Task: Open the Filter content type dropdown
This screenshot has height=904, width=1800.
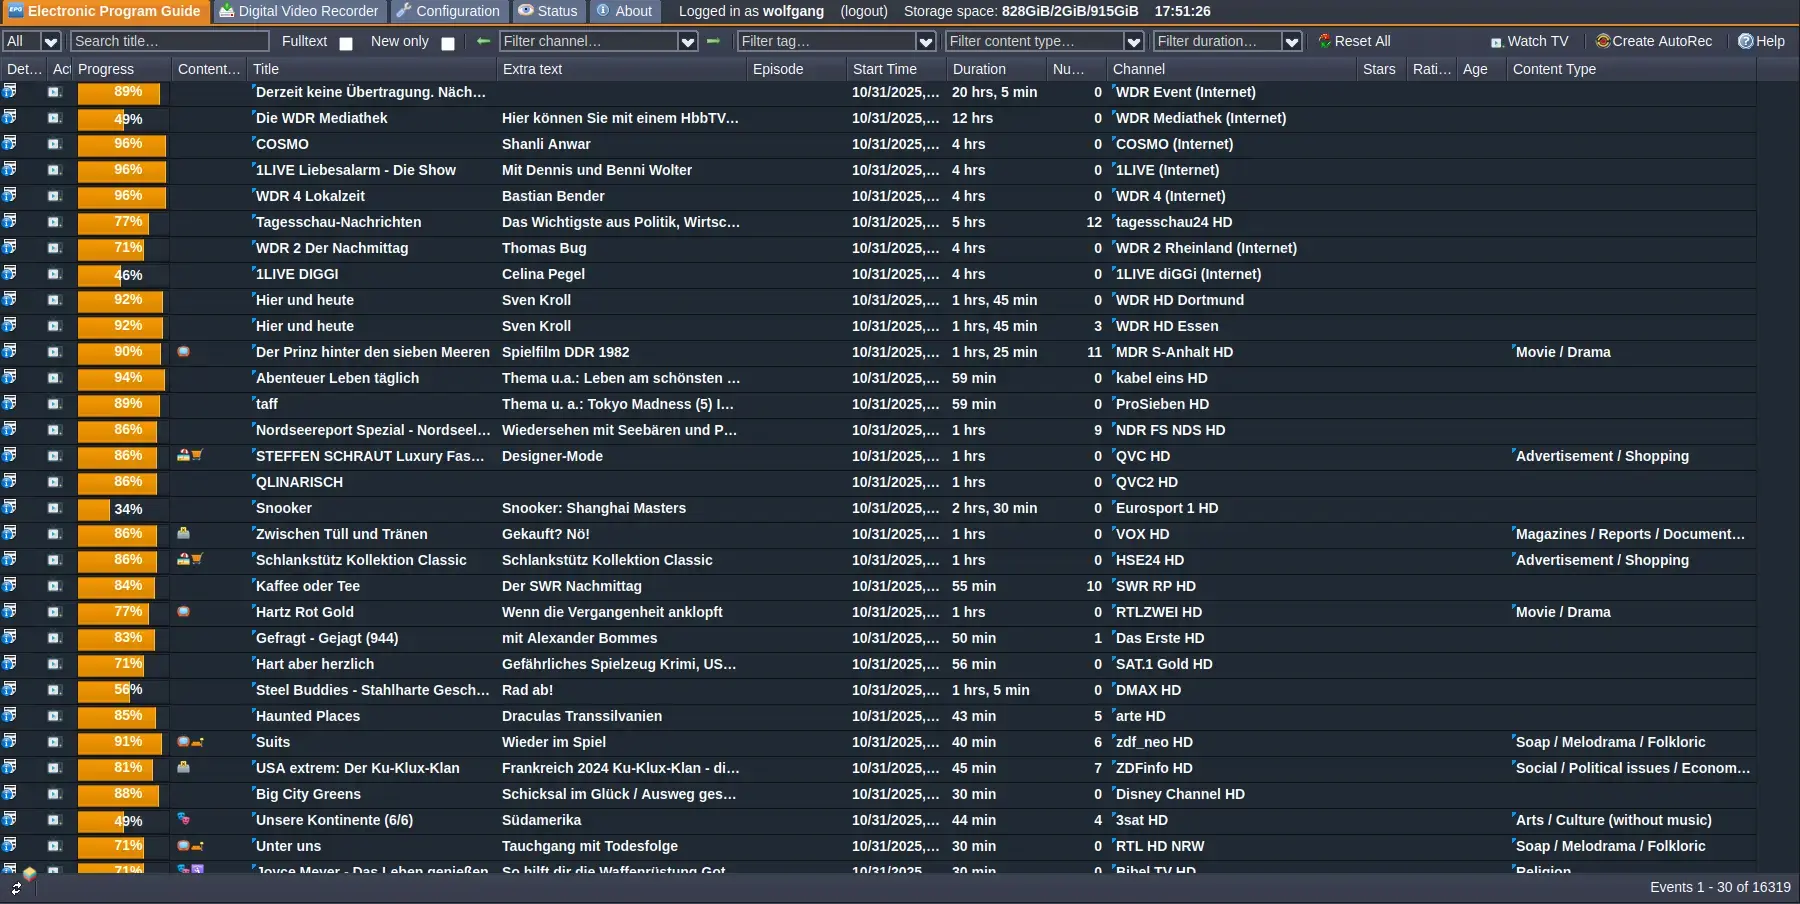Action: (x=1133, y=42)
